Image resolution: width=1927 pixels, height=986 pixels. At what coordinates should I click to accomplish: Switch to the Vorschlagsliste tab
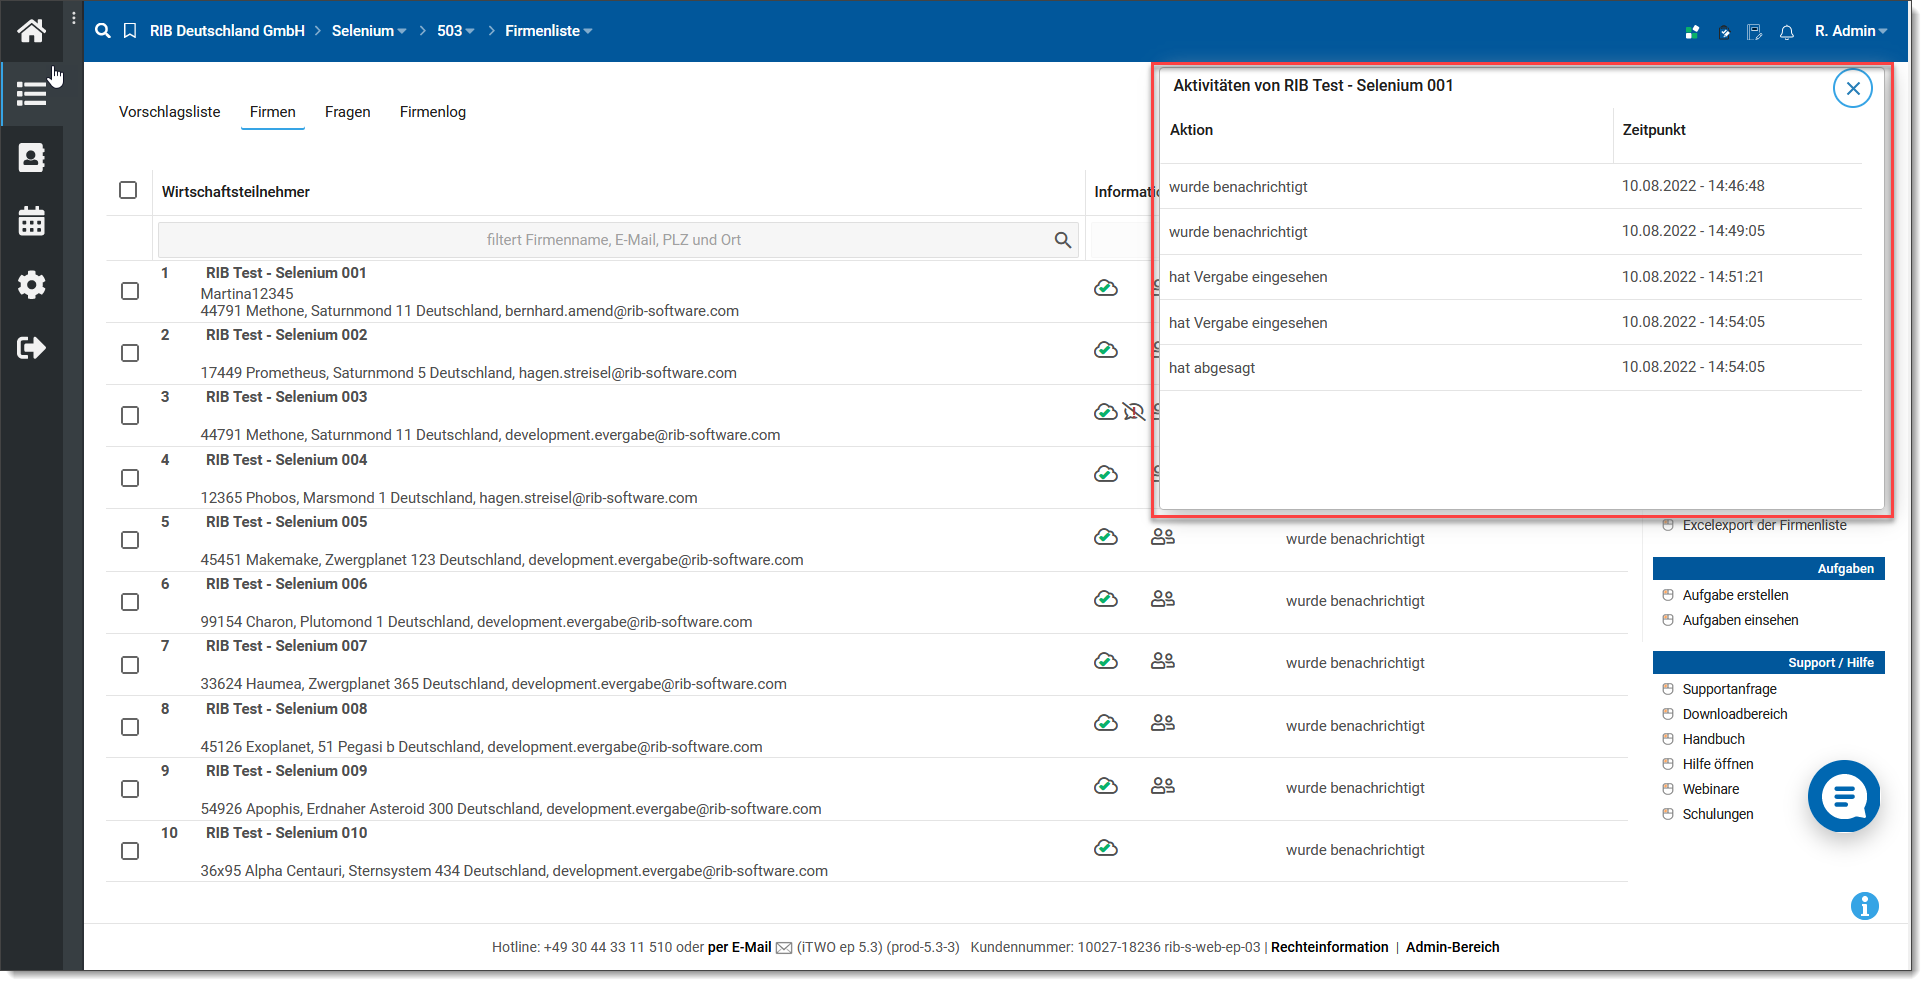point(170,112)
